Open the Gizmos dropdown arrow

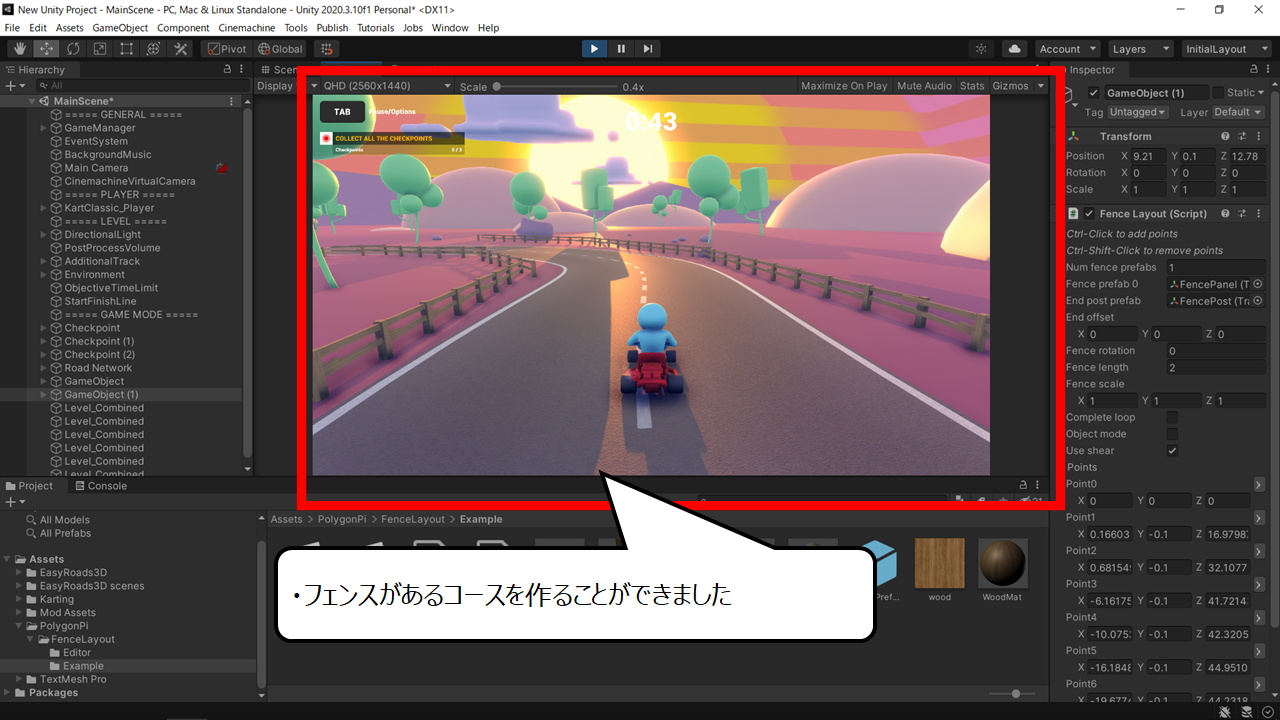(x=1041, y=86)
